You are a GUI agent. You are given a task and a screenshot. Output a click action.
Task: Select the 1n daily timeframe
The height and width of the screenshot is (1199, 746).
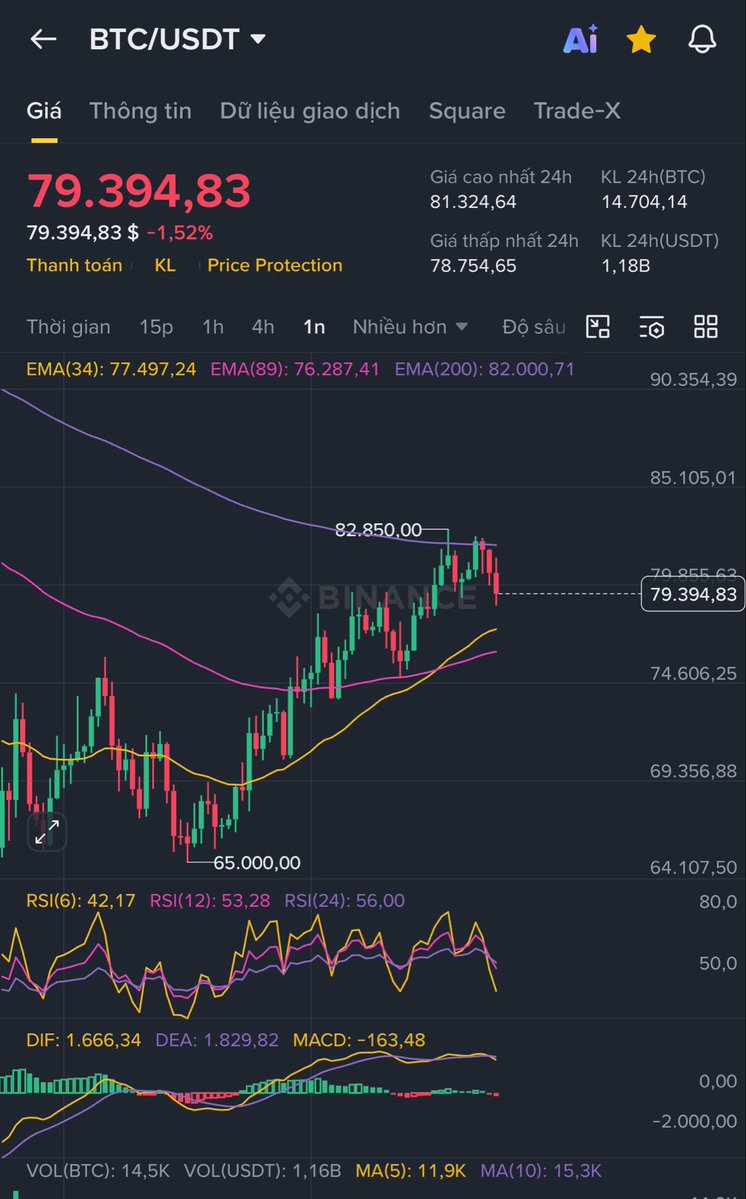click(314, 327)
